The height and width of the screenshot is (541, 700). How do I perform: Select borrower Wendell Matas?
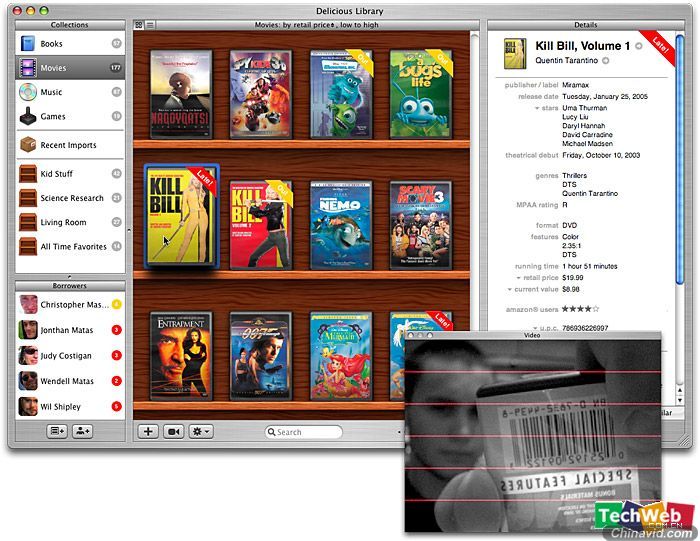pos(70,381)
